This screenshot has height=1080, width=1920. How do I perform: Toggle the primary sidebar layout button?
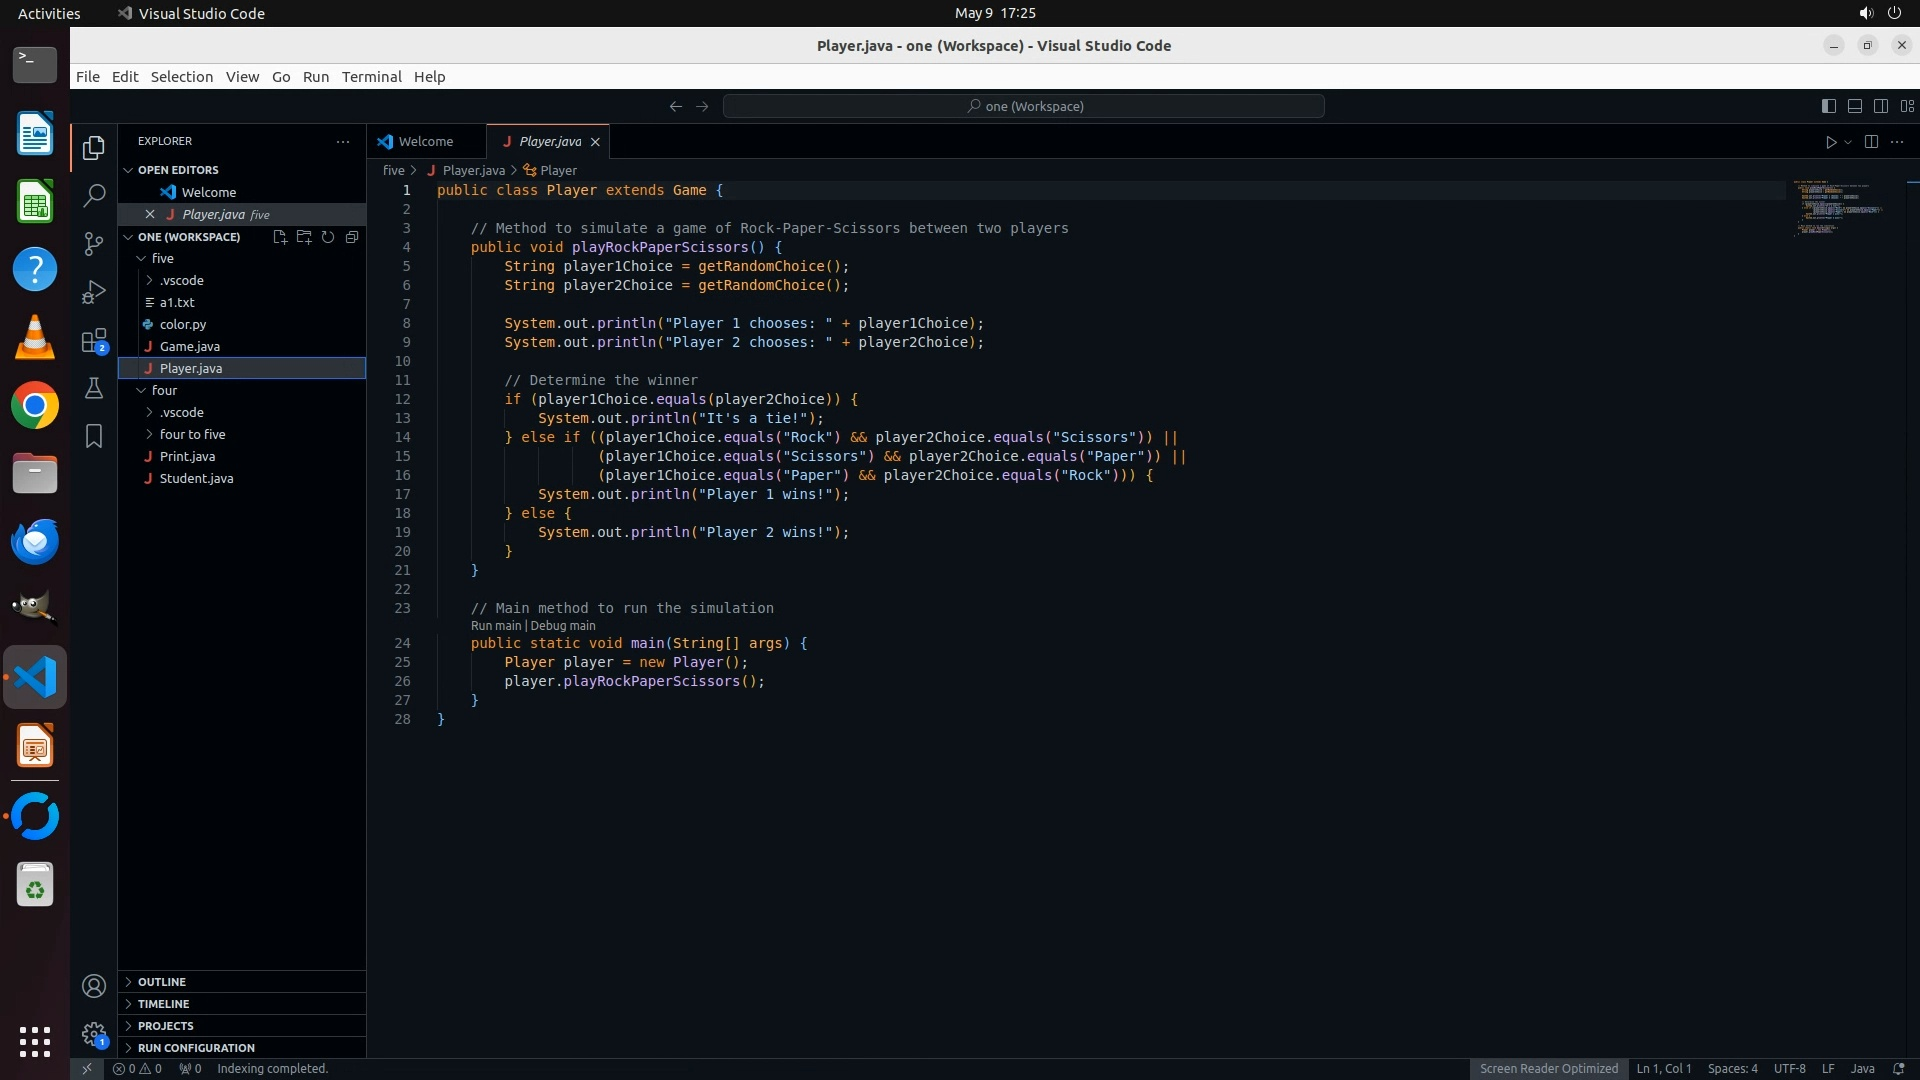point(1828,106)
